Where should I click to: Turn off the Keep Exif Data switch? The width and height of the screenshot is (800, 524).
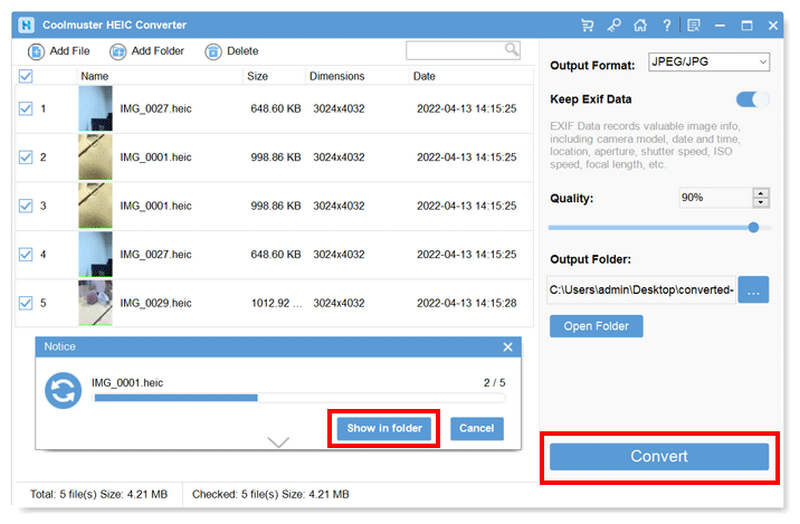coord(752,99)
